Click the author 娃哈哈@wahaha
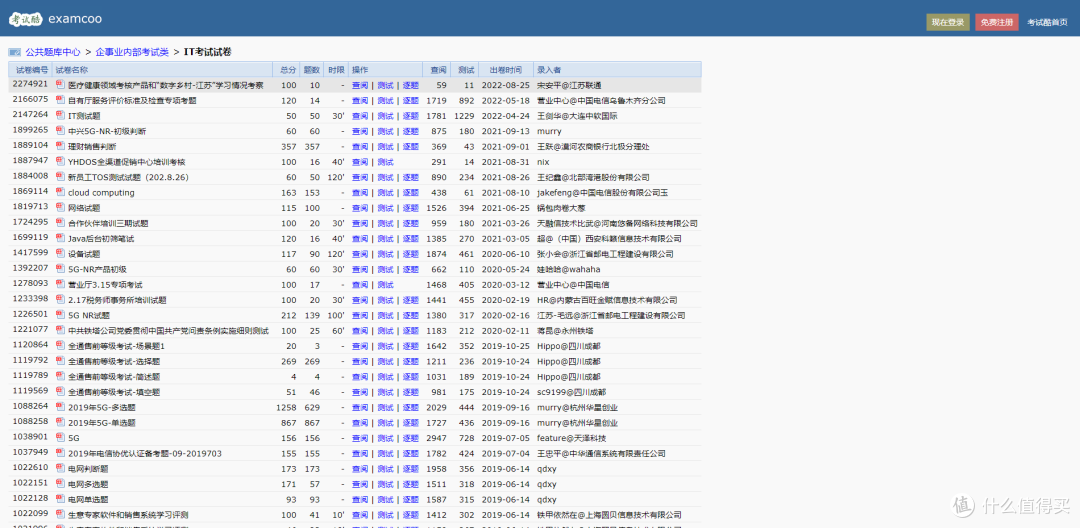The width and height of the screenshot is (1080, 528). coord(568,269)
